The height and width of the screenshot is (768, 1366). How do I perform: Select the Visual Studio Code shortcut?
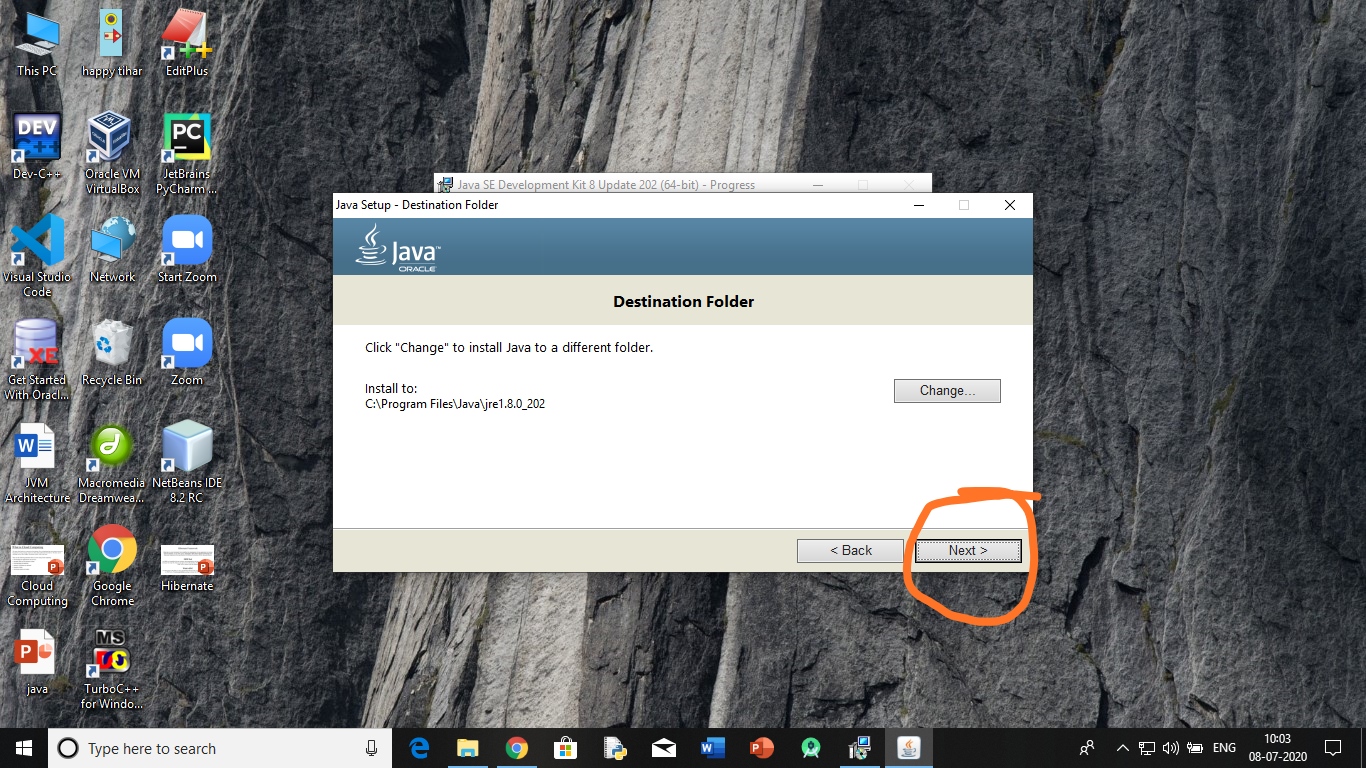[x=37, y=256]
